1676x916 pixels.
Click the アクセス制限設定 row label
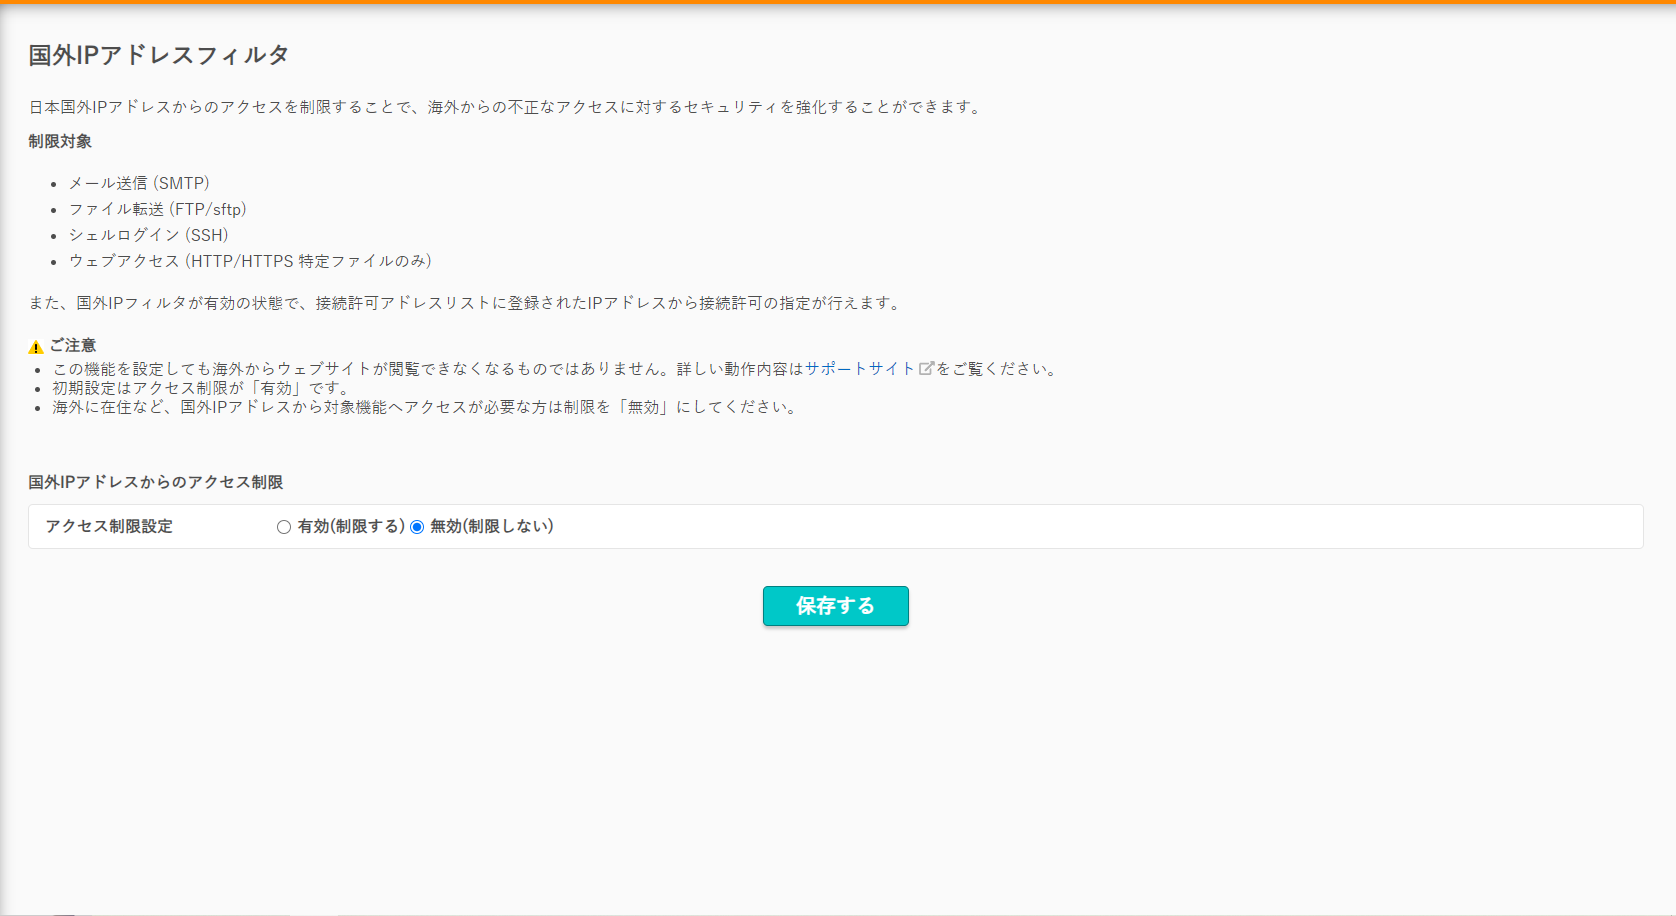pyautogui.click(x=109, y=527)
